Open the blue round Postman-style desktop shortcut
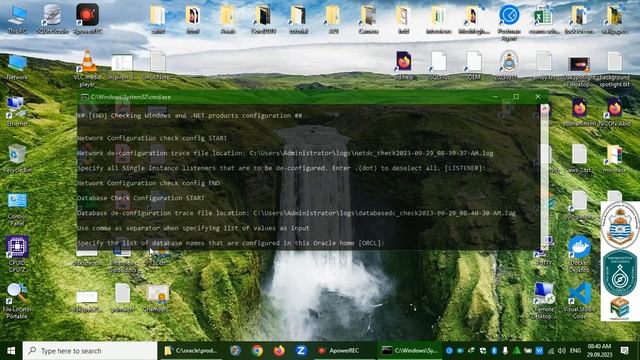The width and height of the screenshot is (640, 360). [509, 22]
